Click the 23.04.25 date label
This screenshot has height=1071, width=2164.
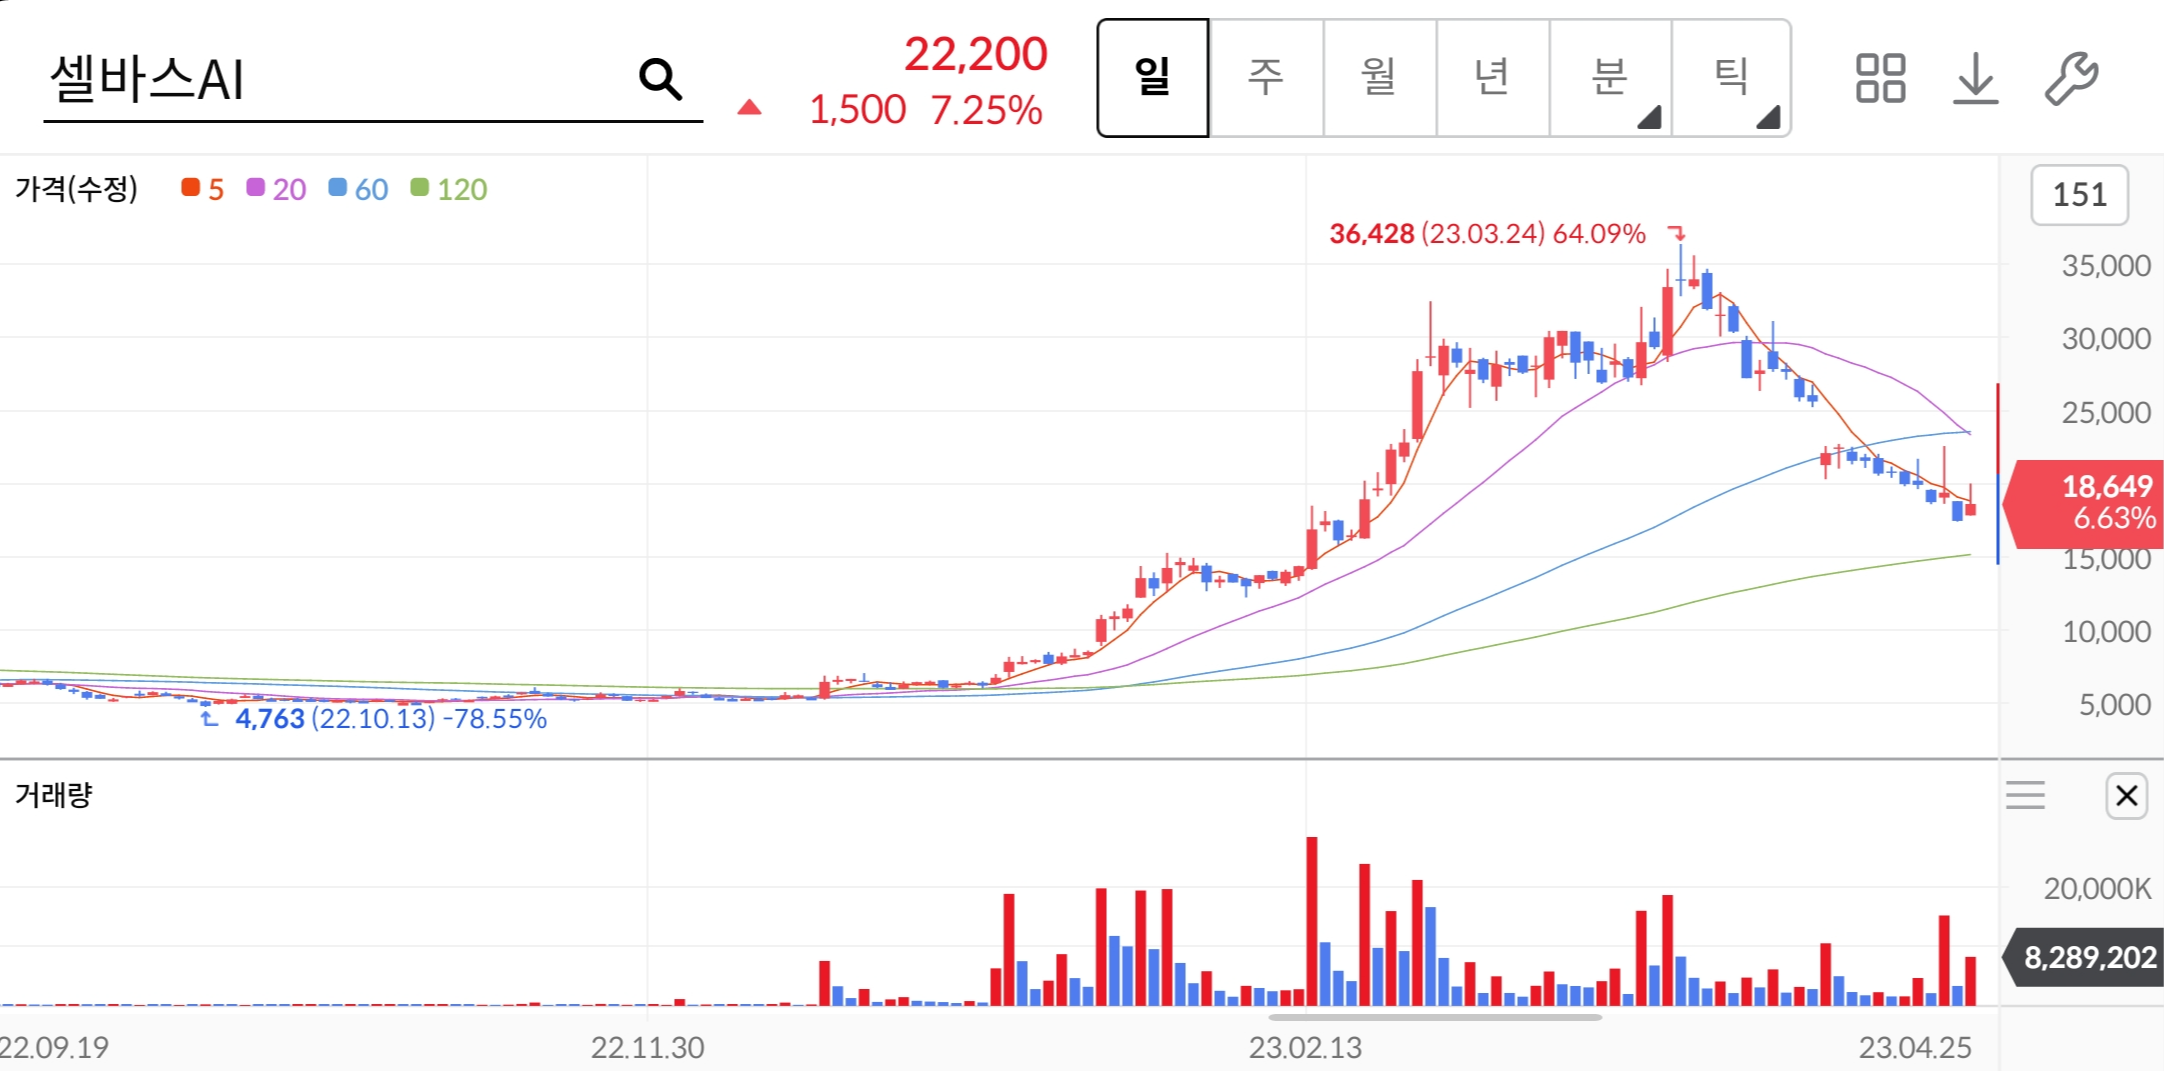(x=1915, y=1047)
